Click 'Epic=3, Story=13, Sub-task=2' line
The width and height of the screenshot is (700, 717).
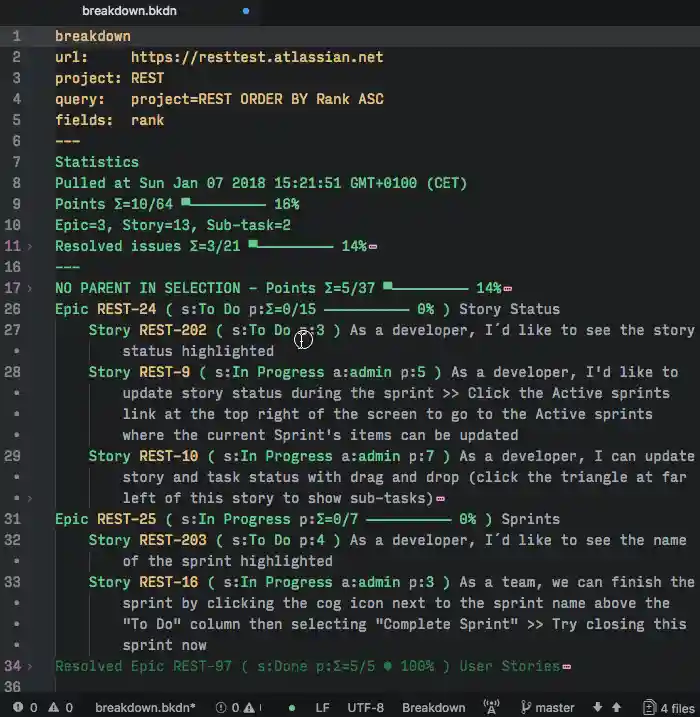[x=173, y=225]
